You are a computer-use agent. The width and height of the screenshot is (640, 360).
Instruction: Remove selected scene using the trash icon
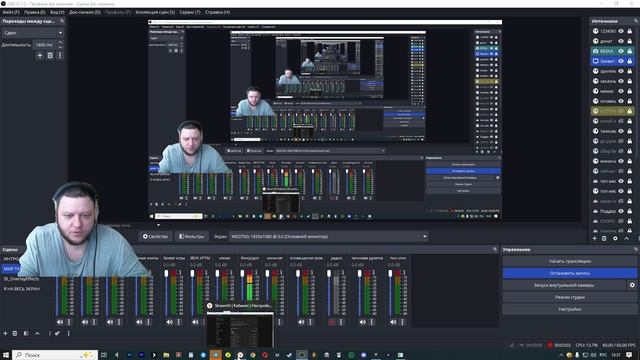pyautogui.click(x=15, y=333)
